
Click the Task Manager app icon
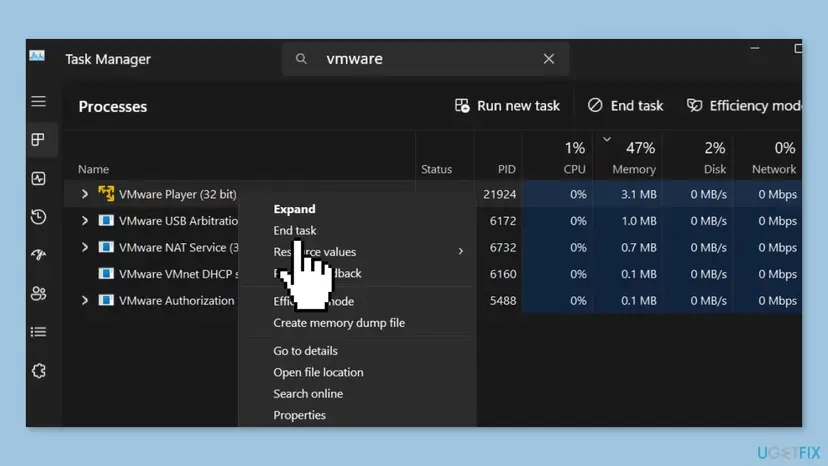[37, 56]
